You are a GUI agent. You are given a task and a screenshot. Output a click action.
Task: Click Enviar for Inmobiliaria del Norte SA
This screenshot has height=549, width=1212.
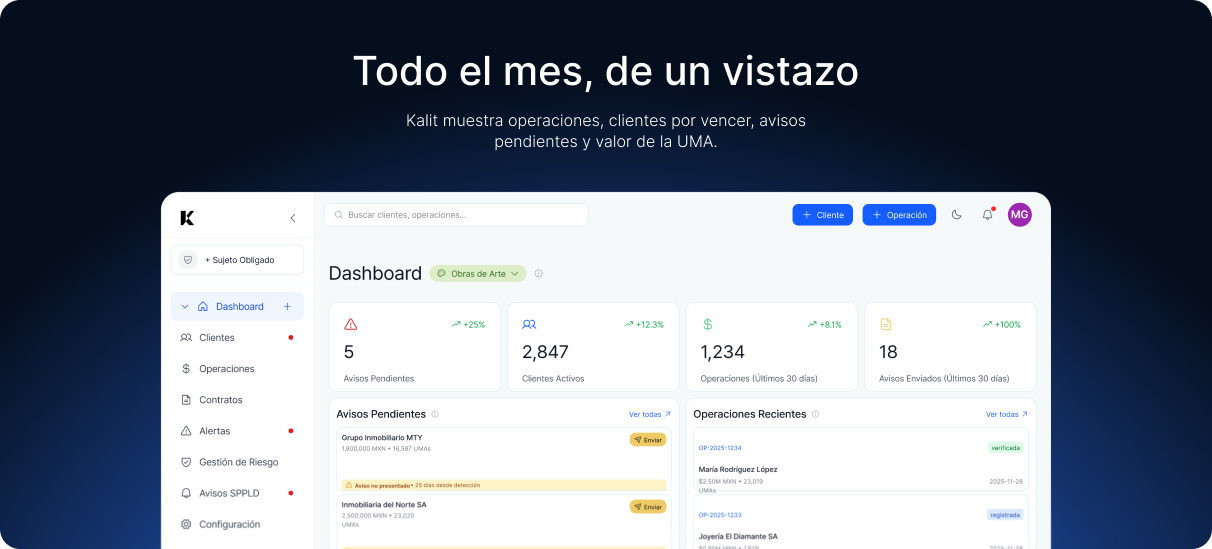coord(648,507)
